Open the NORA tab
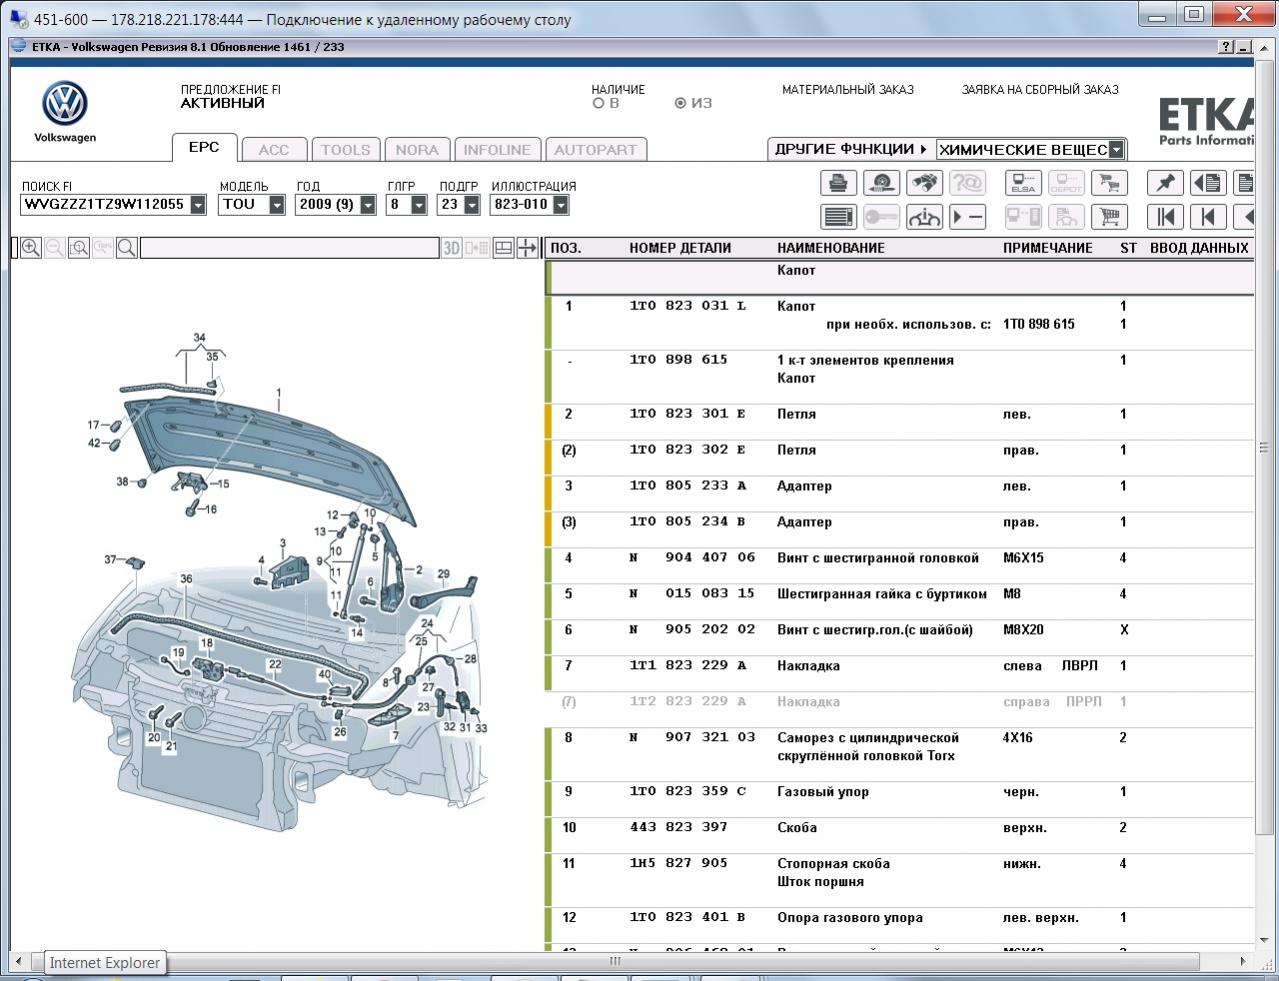 point(417,150)
